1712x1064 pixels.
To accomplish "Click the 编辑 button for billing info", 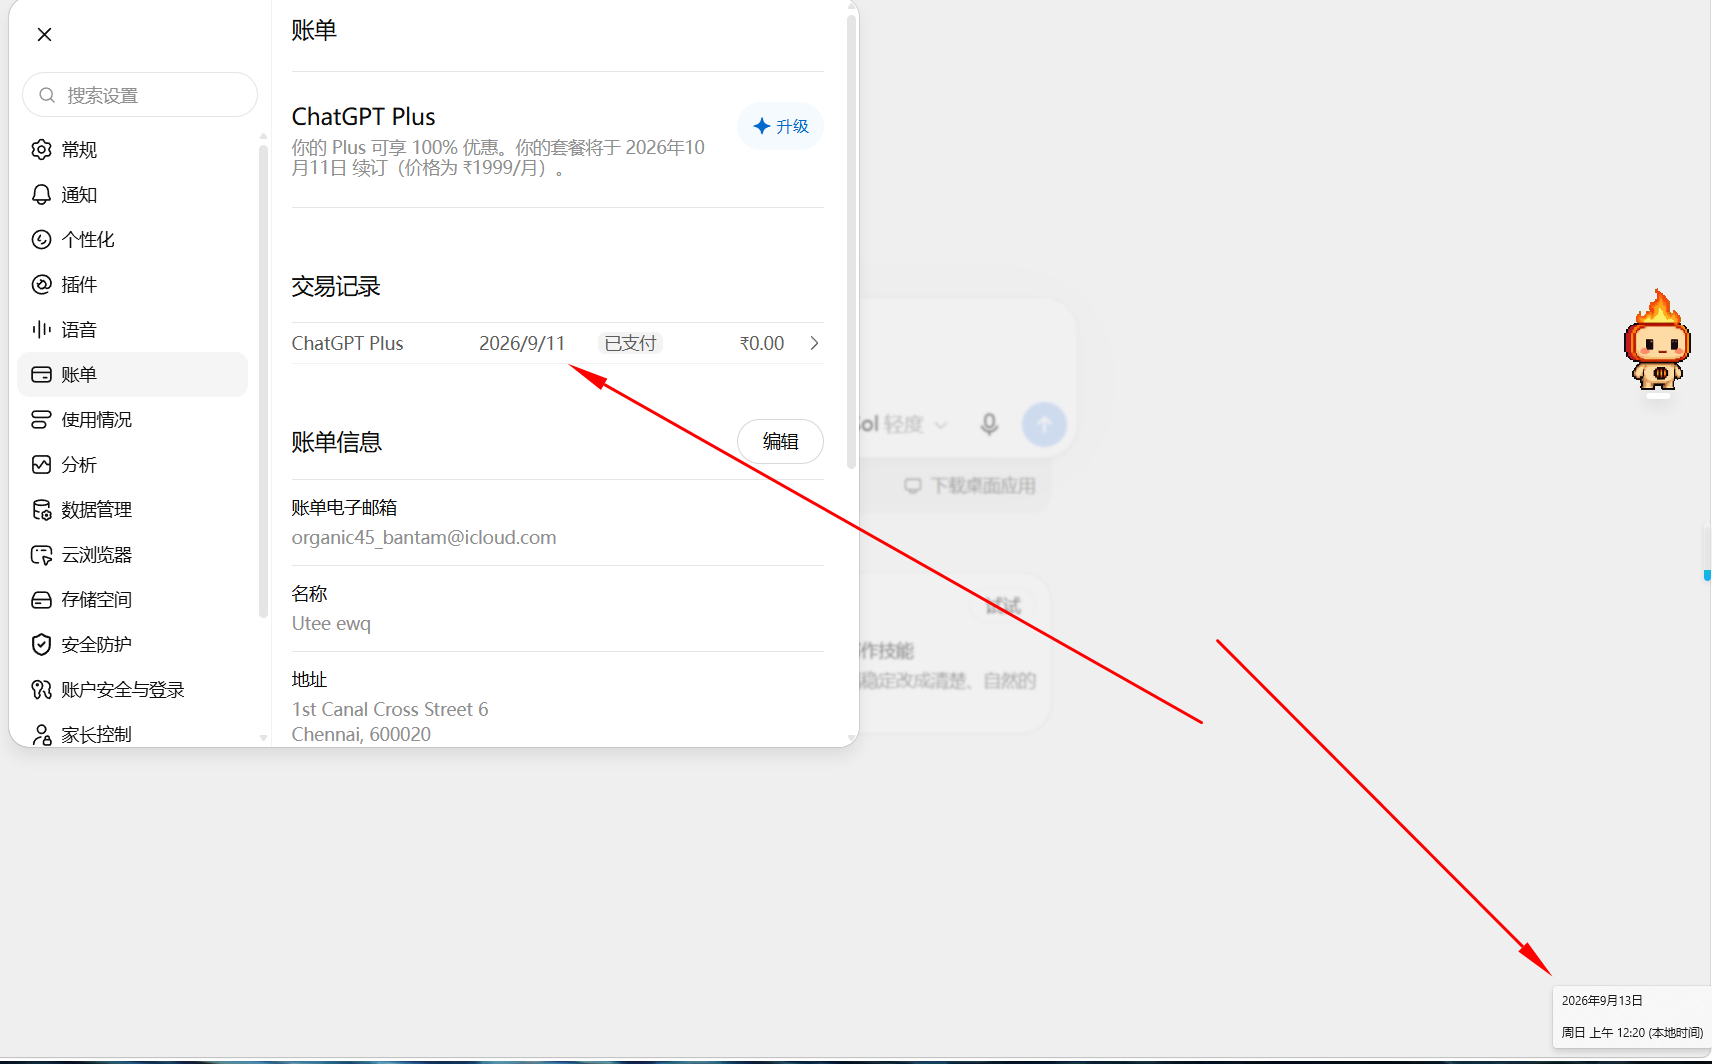I will [x=780, y=441].
